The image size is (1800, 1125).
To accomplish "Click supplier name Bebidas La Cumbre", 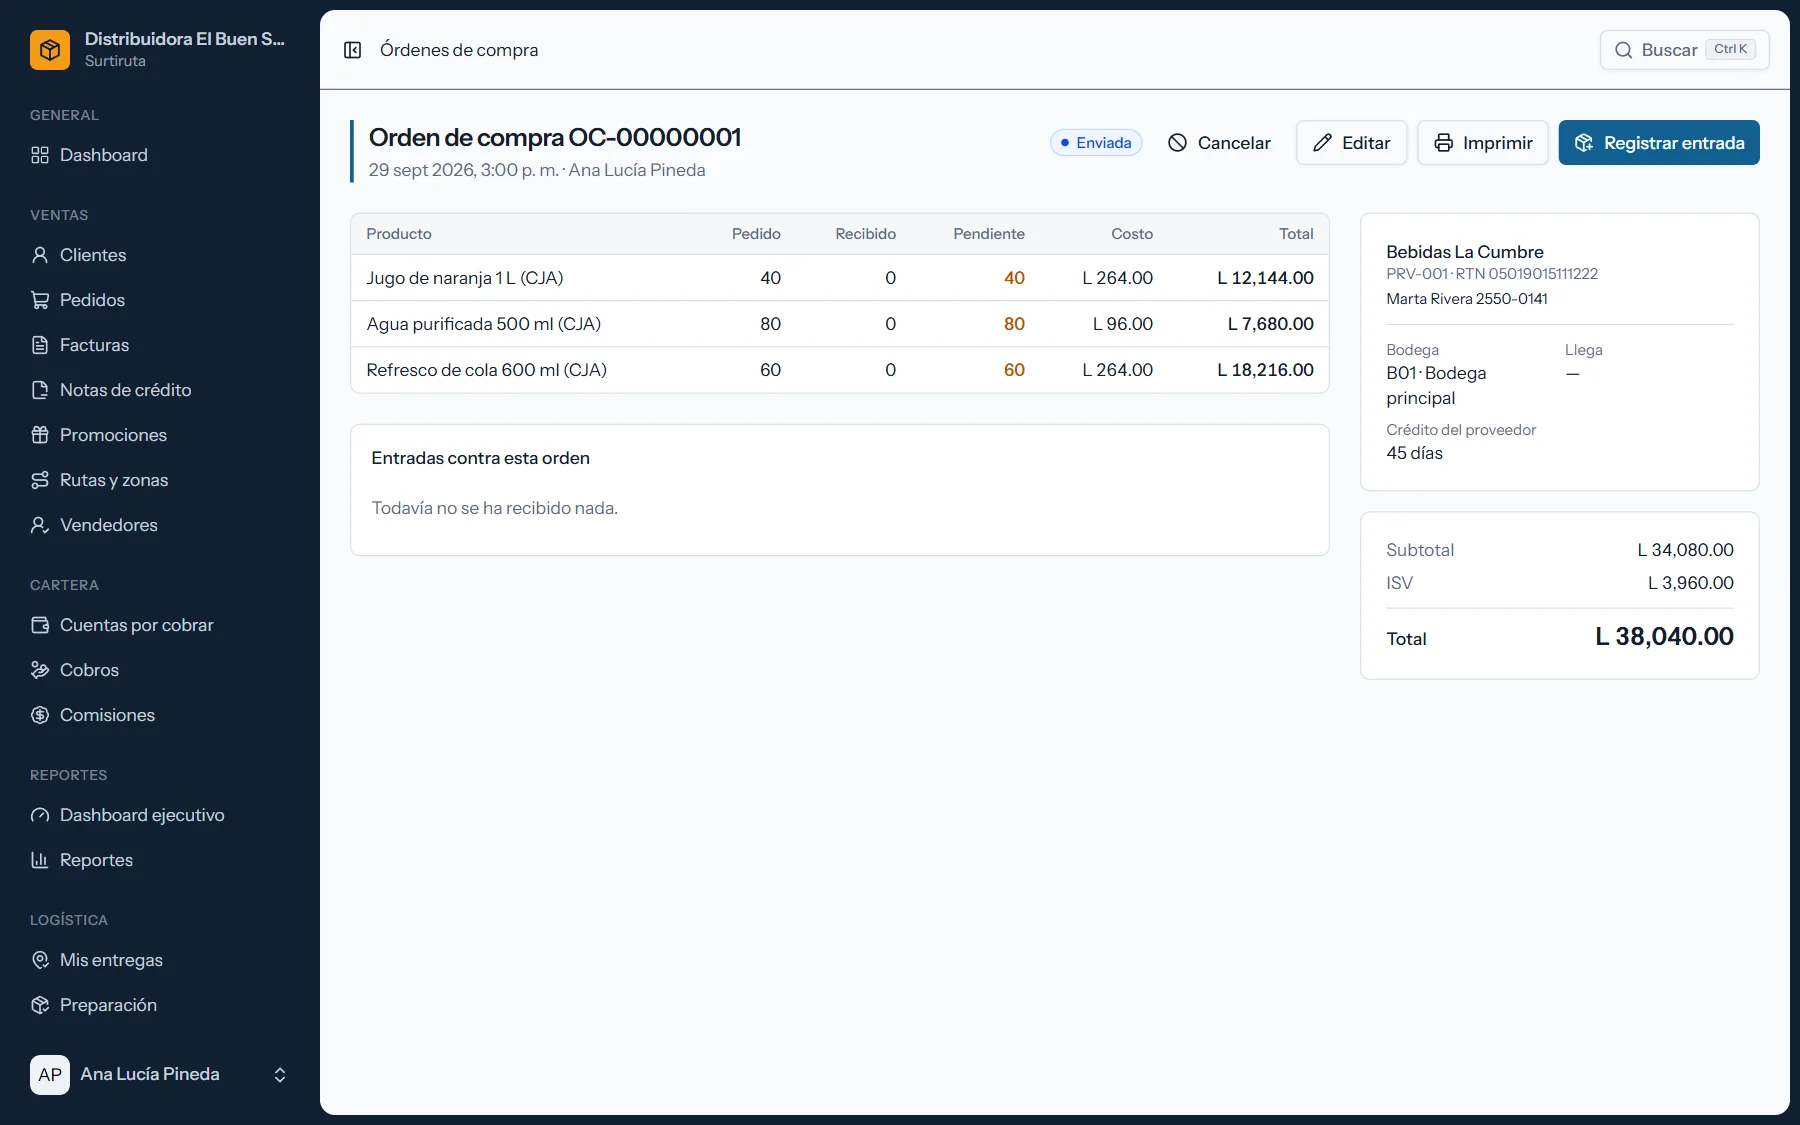I will [1464, 252].
